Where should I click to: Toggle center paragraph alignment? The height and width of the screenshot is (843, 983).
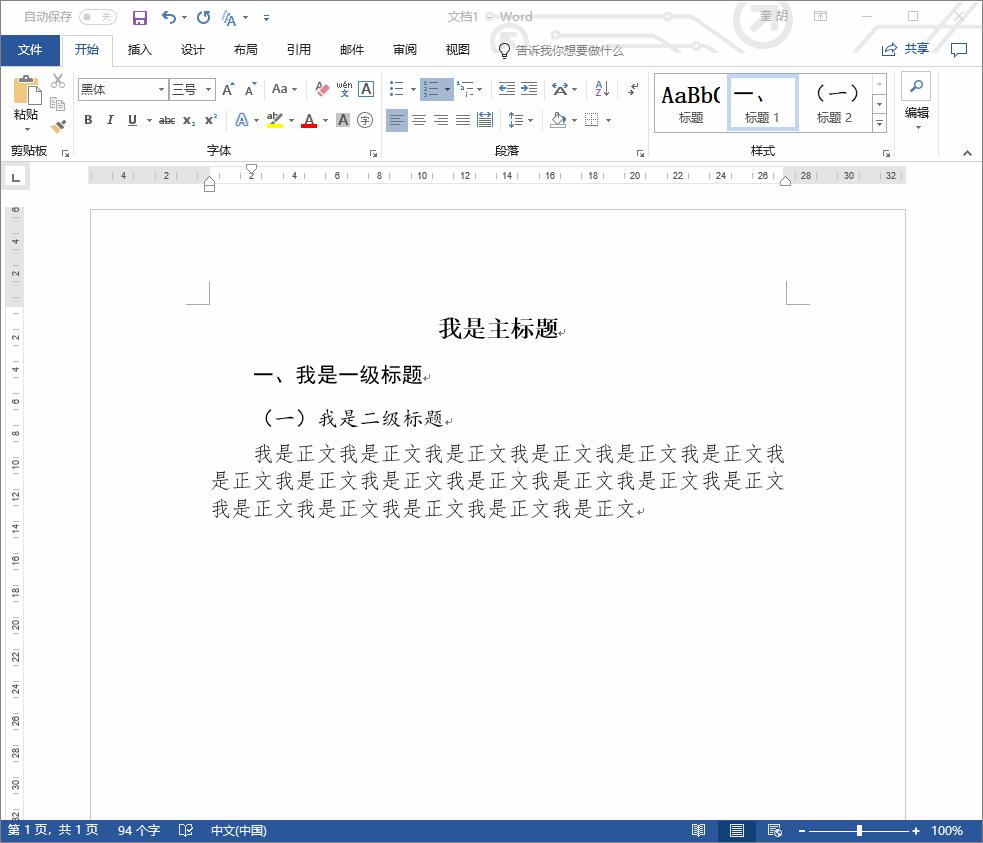pos(418,121)
